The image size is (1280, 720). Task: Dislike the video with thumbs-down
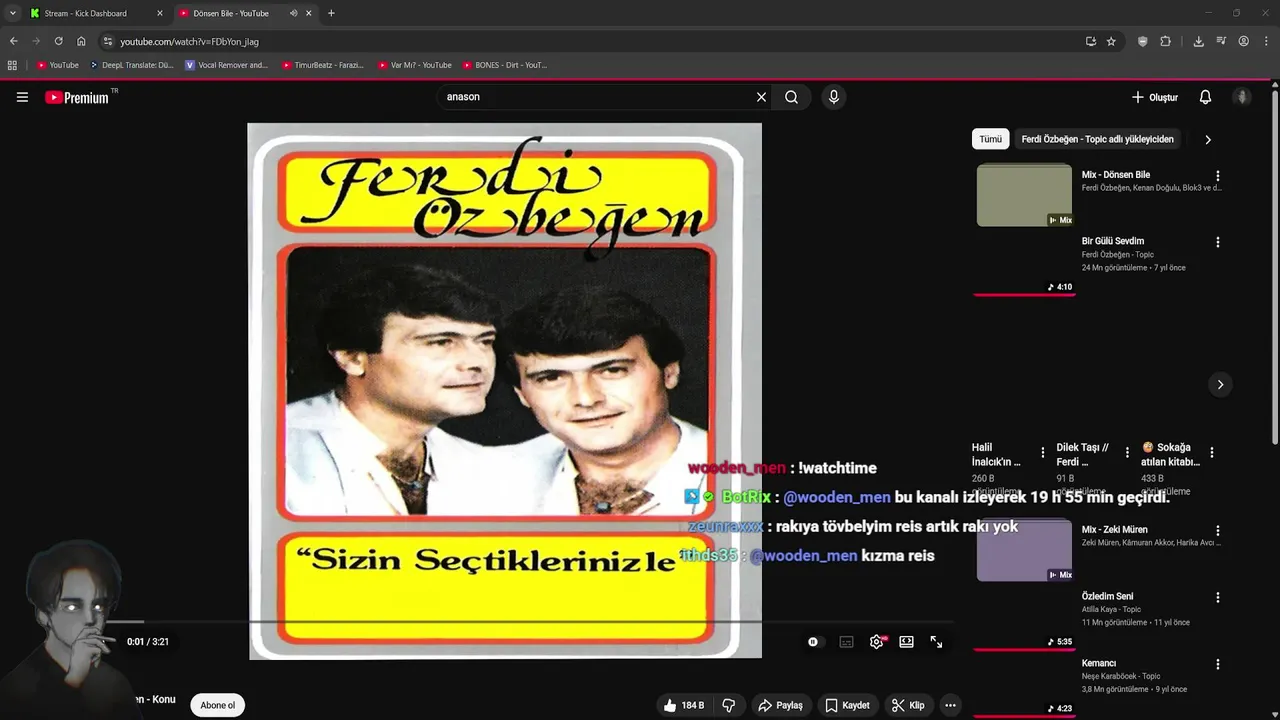pyautogui.click(x=729, y=705)
